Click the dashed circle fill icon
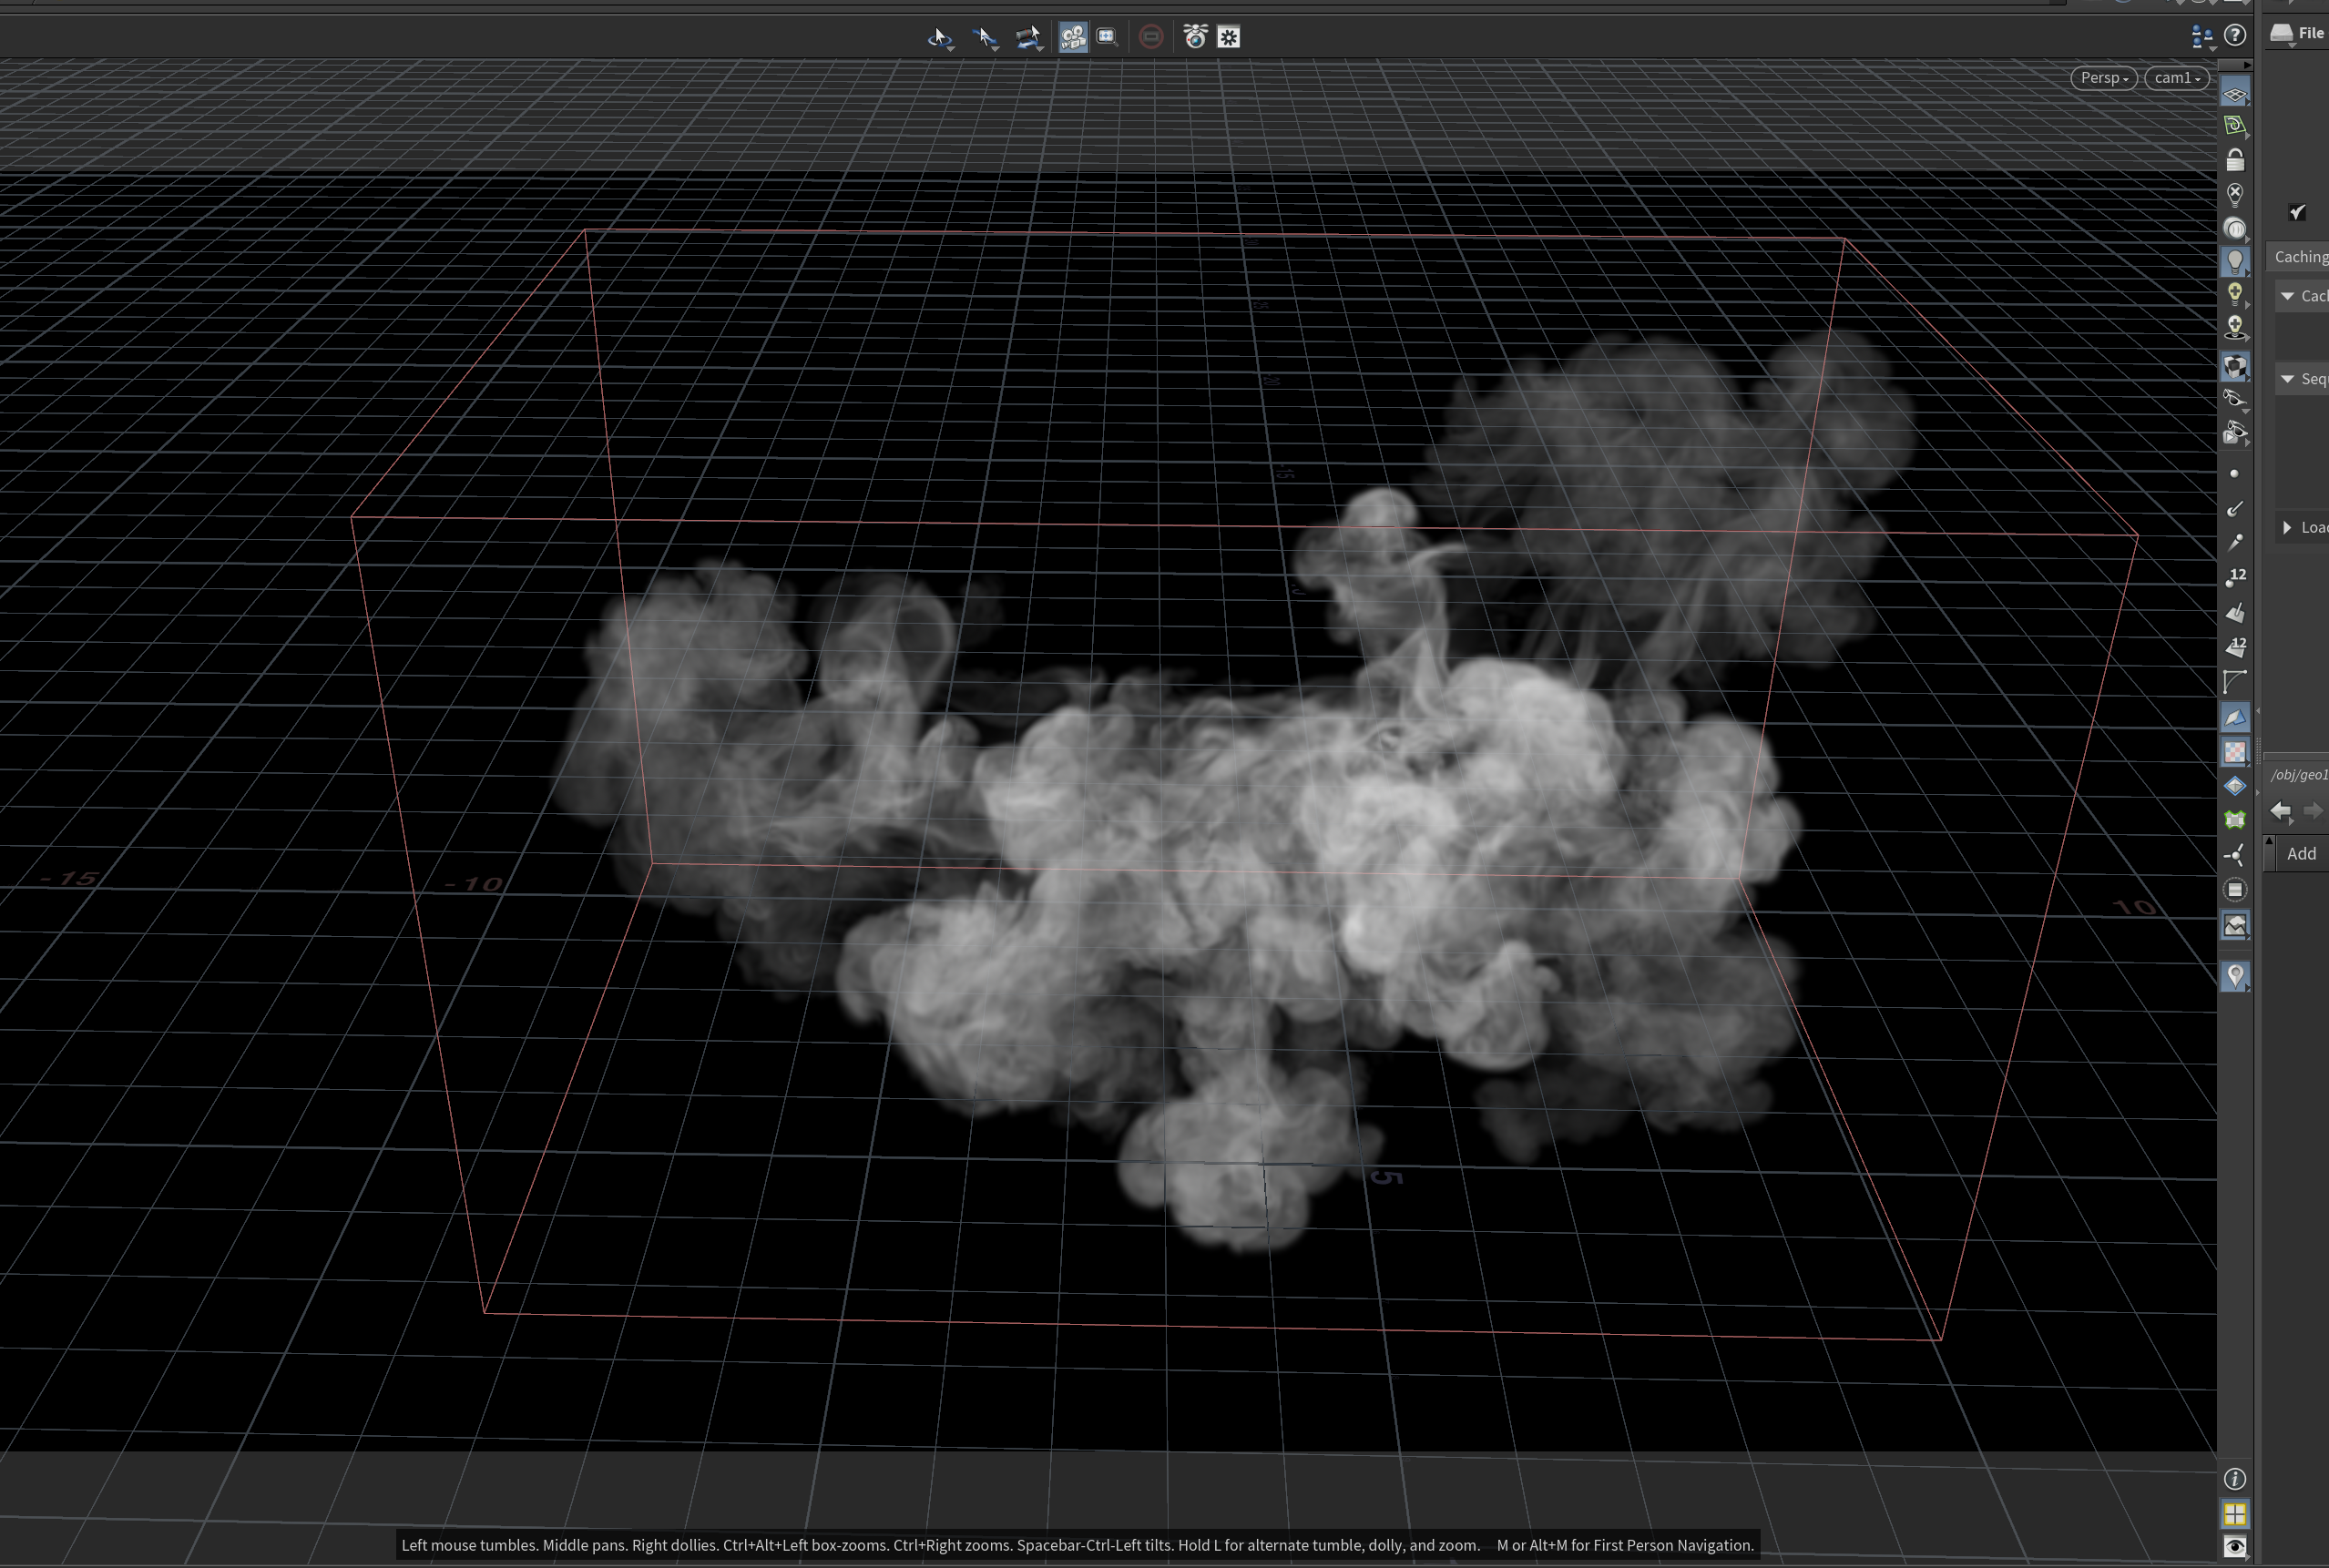Viewport: 2329px width, 1568px height. click(2235, 890)
